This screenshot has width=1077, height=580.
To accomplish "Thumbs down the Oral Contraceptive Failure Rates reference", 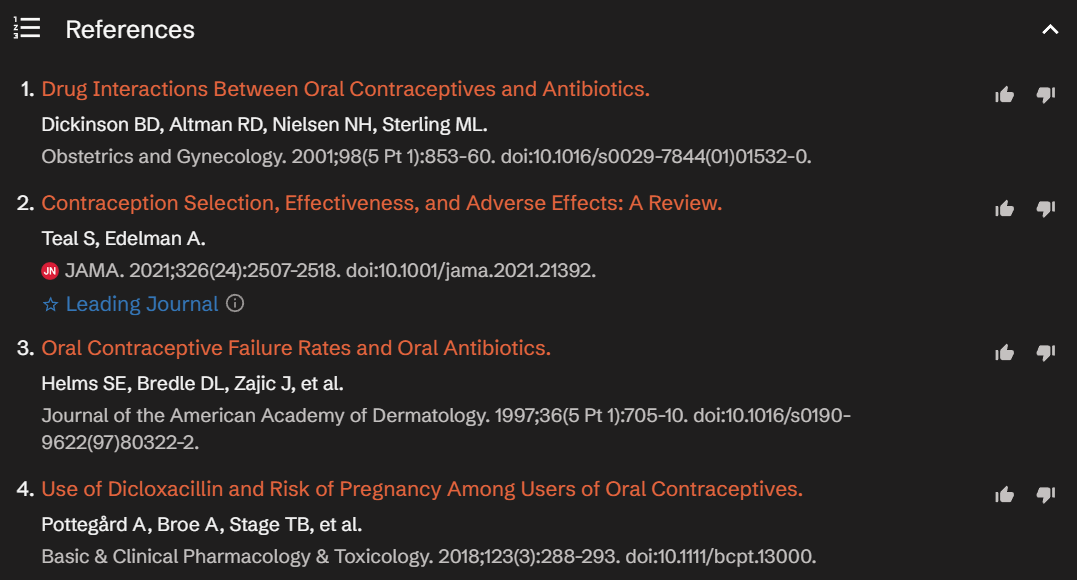I will (x=1046, y=353).
